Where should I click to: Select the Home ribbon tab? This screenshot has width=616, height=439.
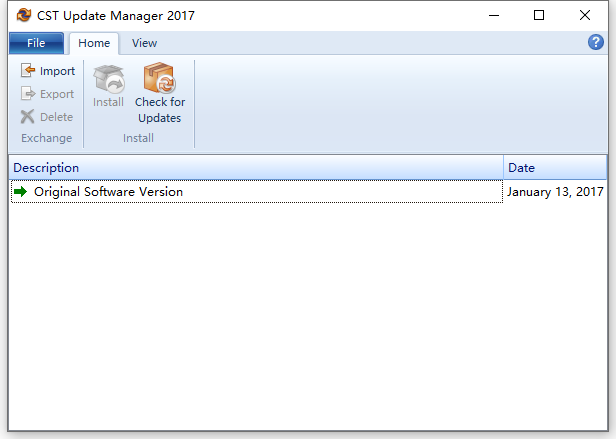[x=94, y=43]
